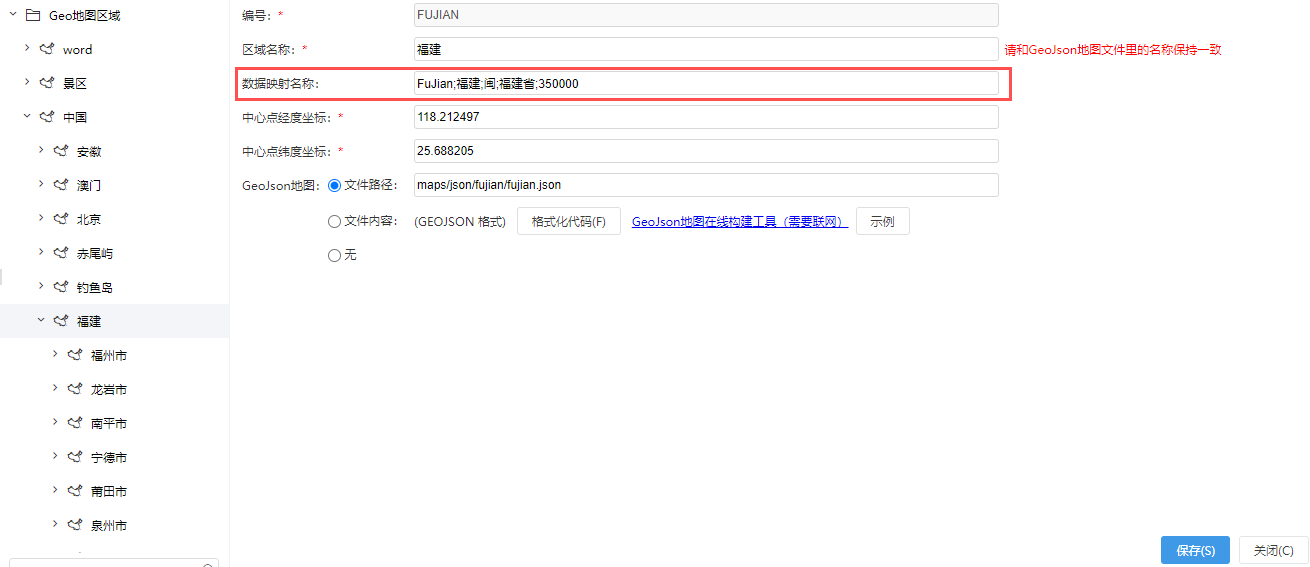Select 中国 in the region tree

(75, 117)
